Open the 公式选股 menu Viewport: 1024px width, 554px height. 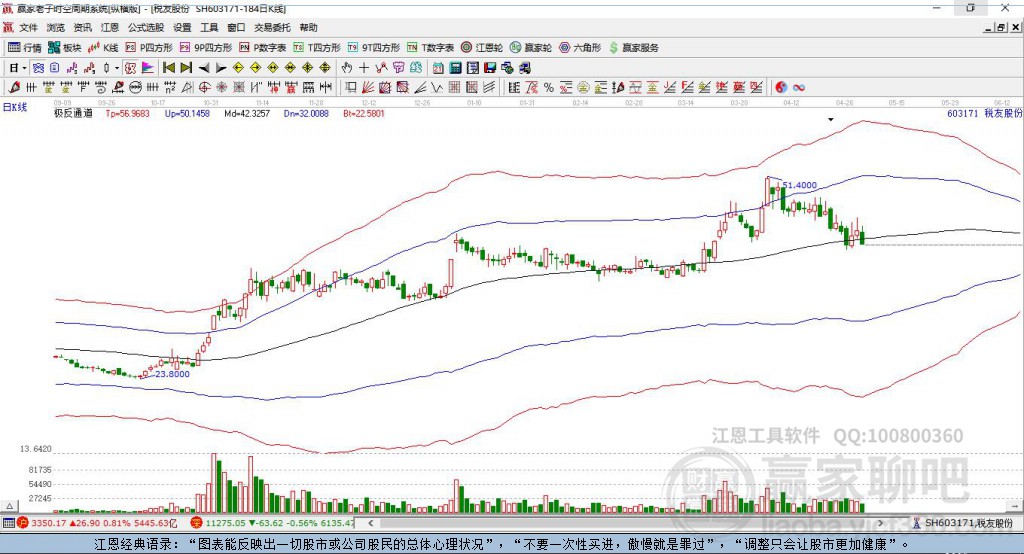tap(146, 27)
